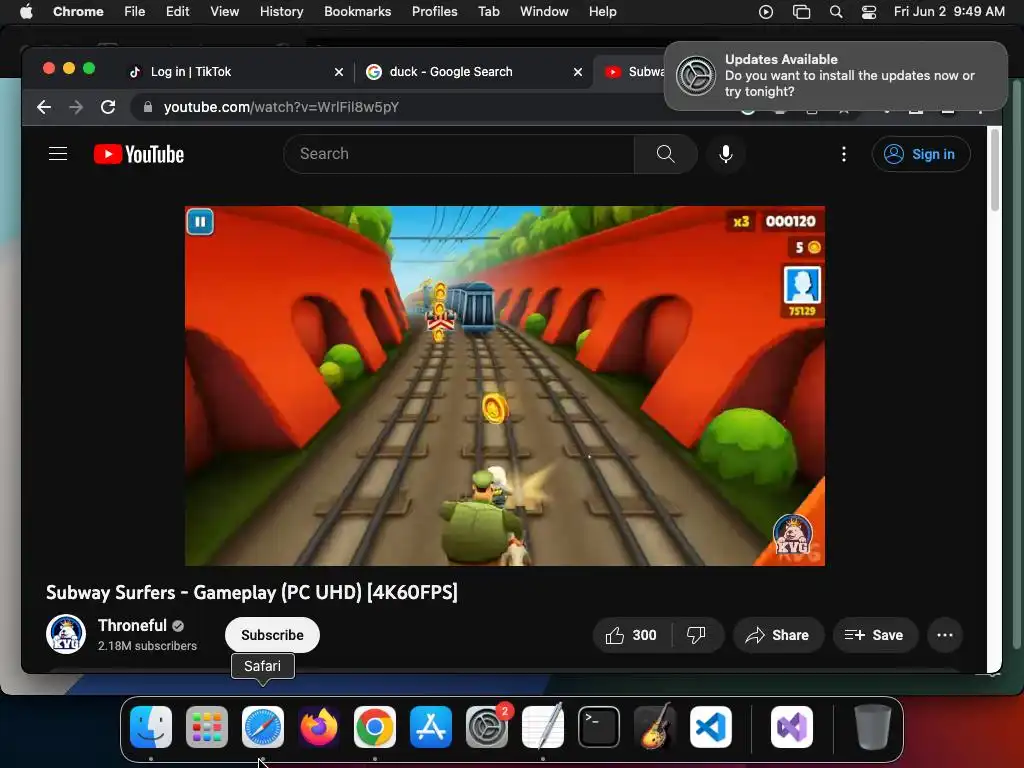Like the video with thumbs up

[x=631, y=635]
